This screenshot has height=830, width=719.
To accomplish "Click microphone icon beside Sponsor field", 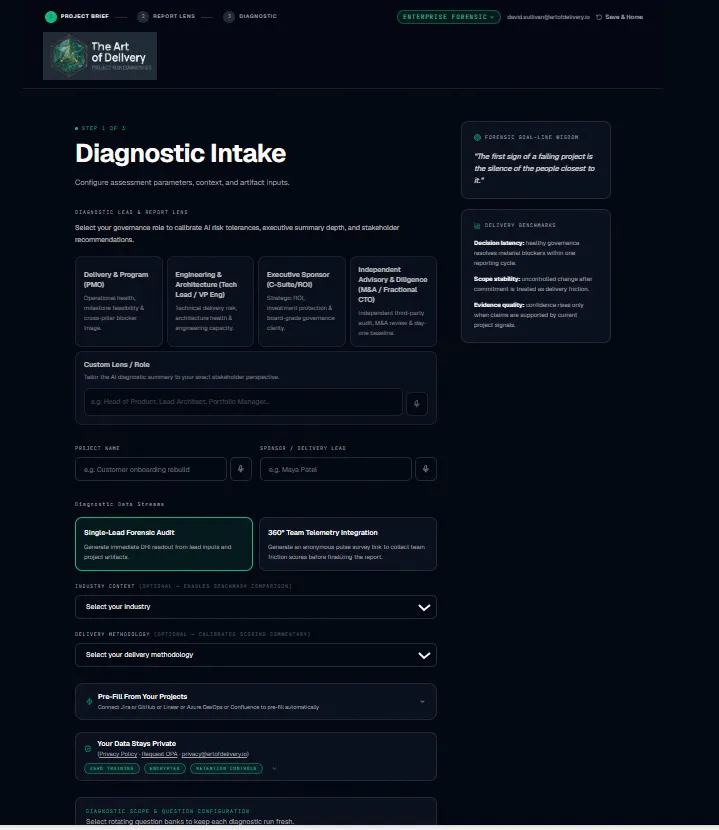I will pyautogui.click(x=426, y=469).
